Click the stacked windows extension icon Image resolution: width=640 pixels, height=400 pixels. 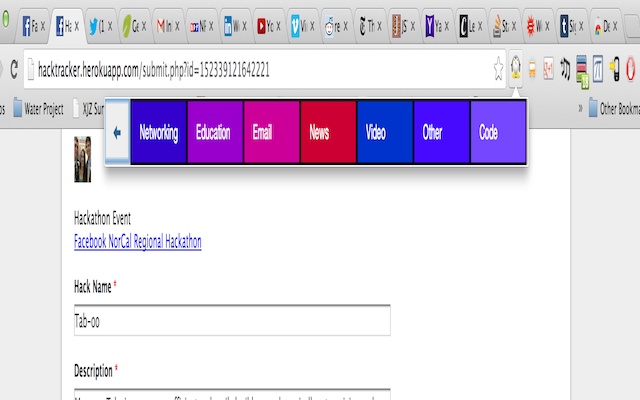pos(582,71)
